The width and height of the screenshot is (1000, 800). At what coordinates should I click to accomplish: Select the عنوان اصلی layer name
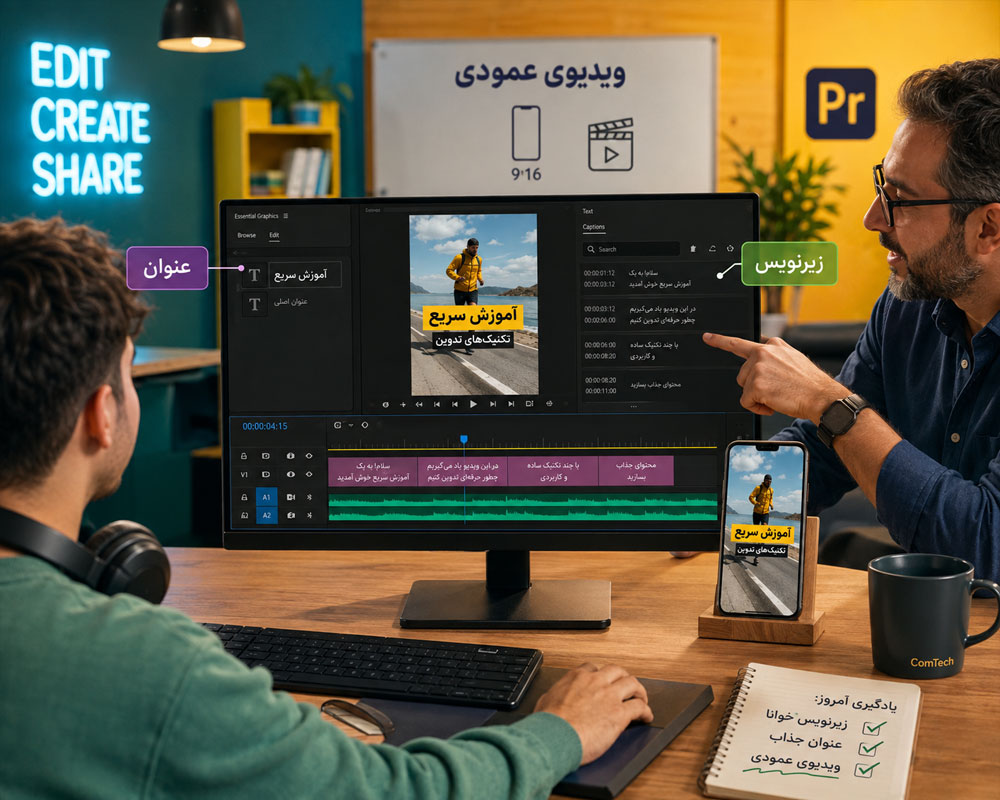291,302
